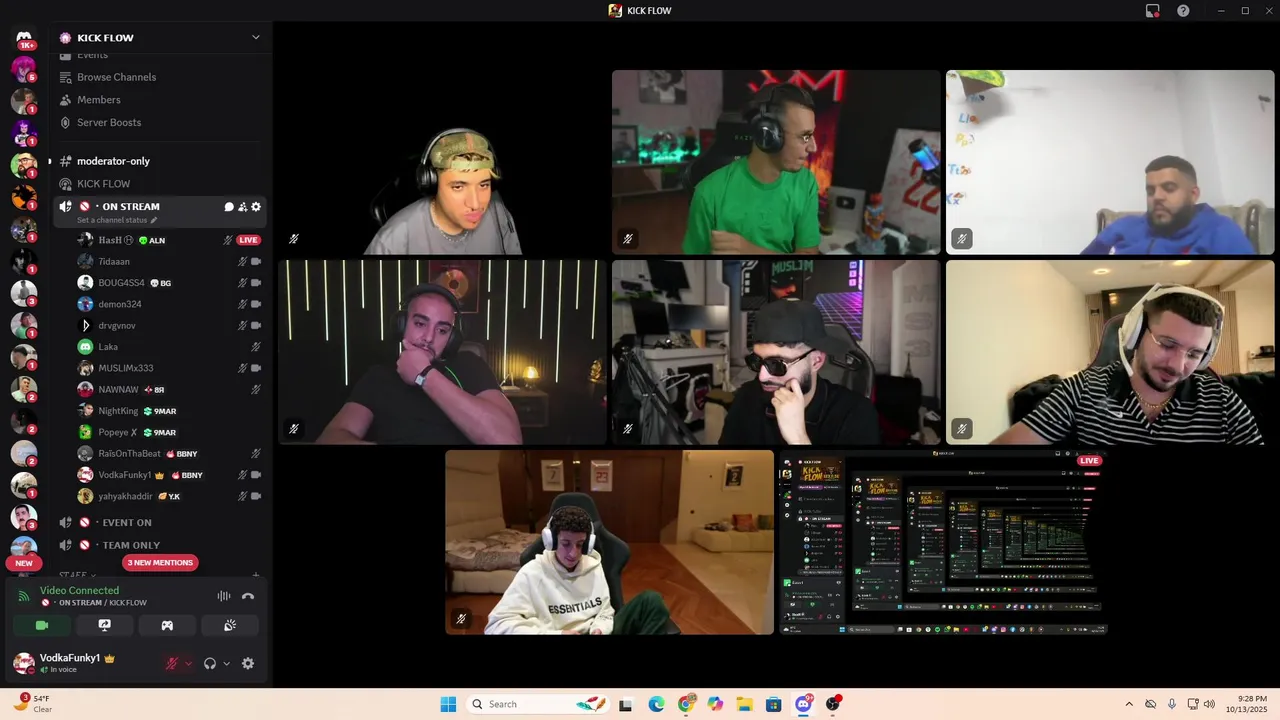
Task: Open Windows Start menu
Action: (448, 704)
